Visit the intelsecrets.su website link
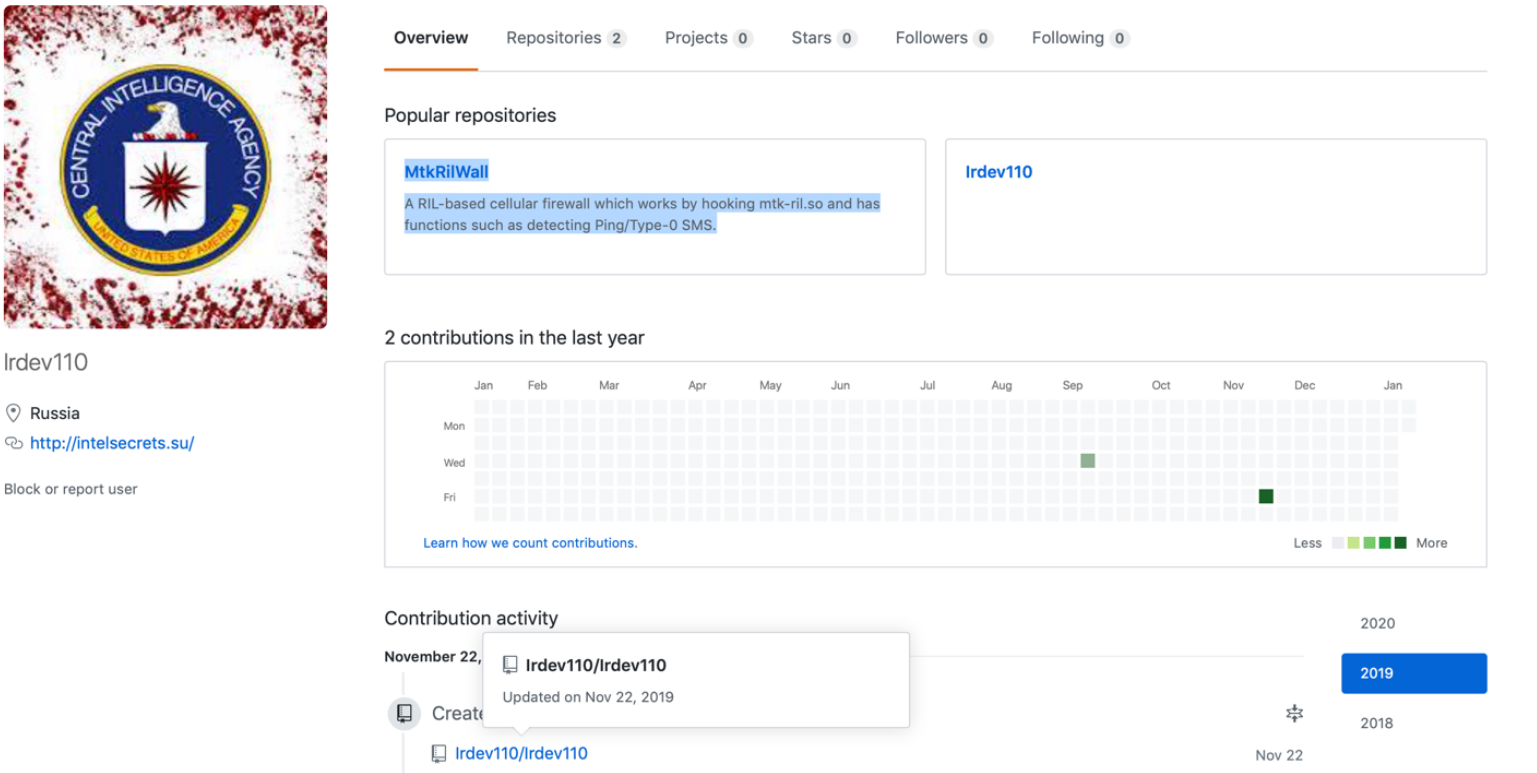This screenshot has width=1537, height=773. (x=112, y=443)
